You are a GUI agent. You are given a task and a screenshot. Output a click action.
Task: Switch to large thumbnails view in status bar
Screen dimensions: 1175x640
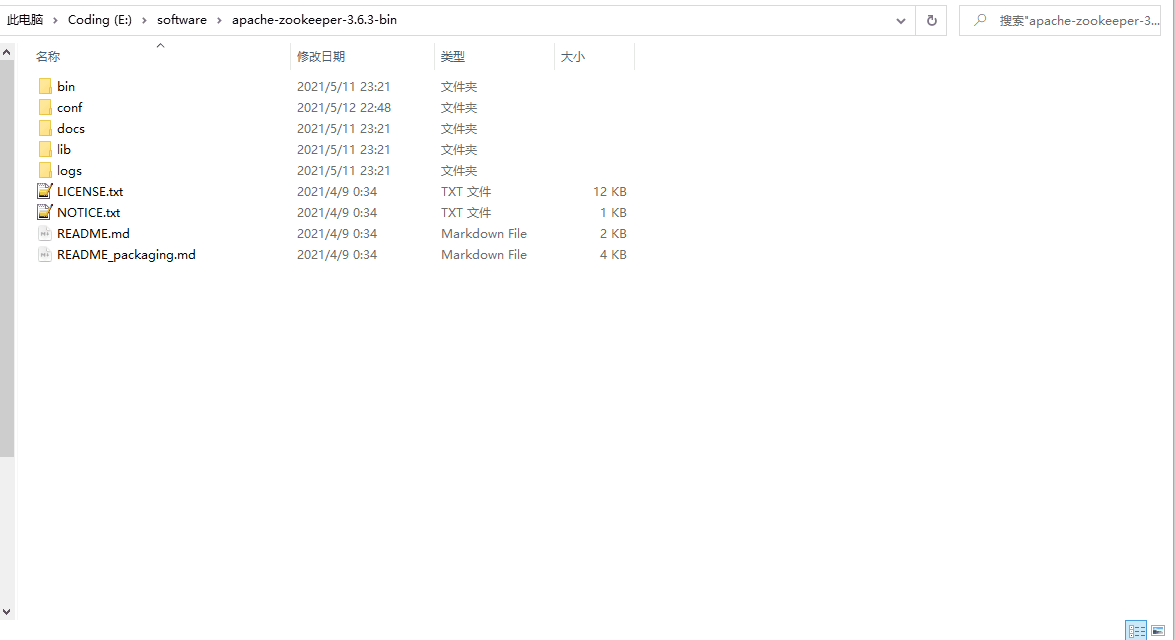pyautogui.click(x=1157, y=630)
